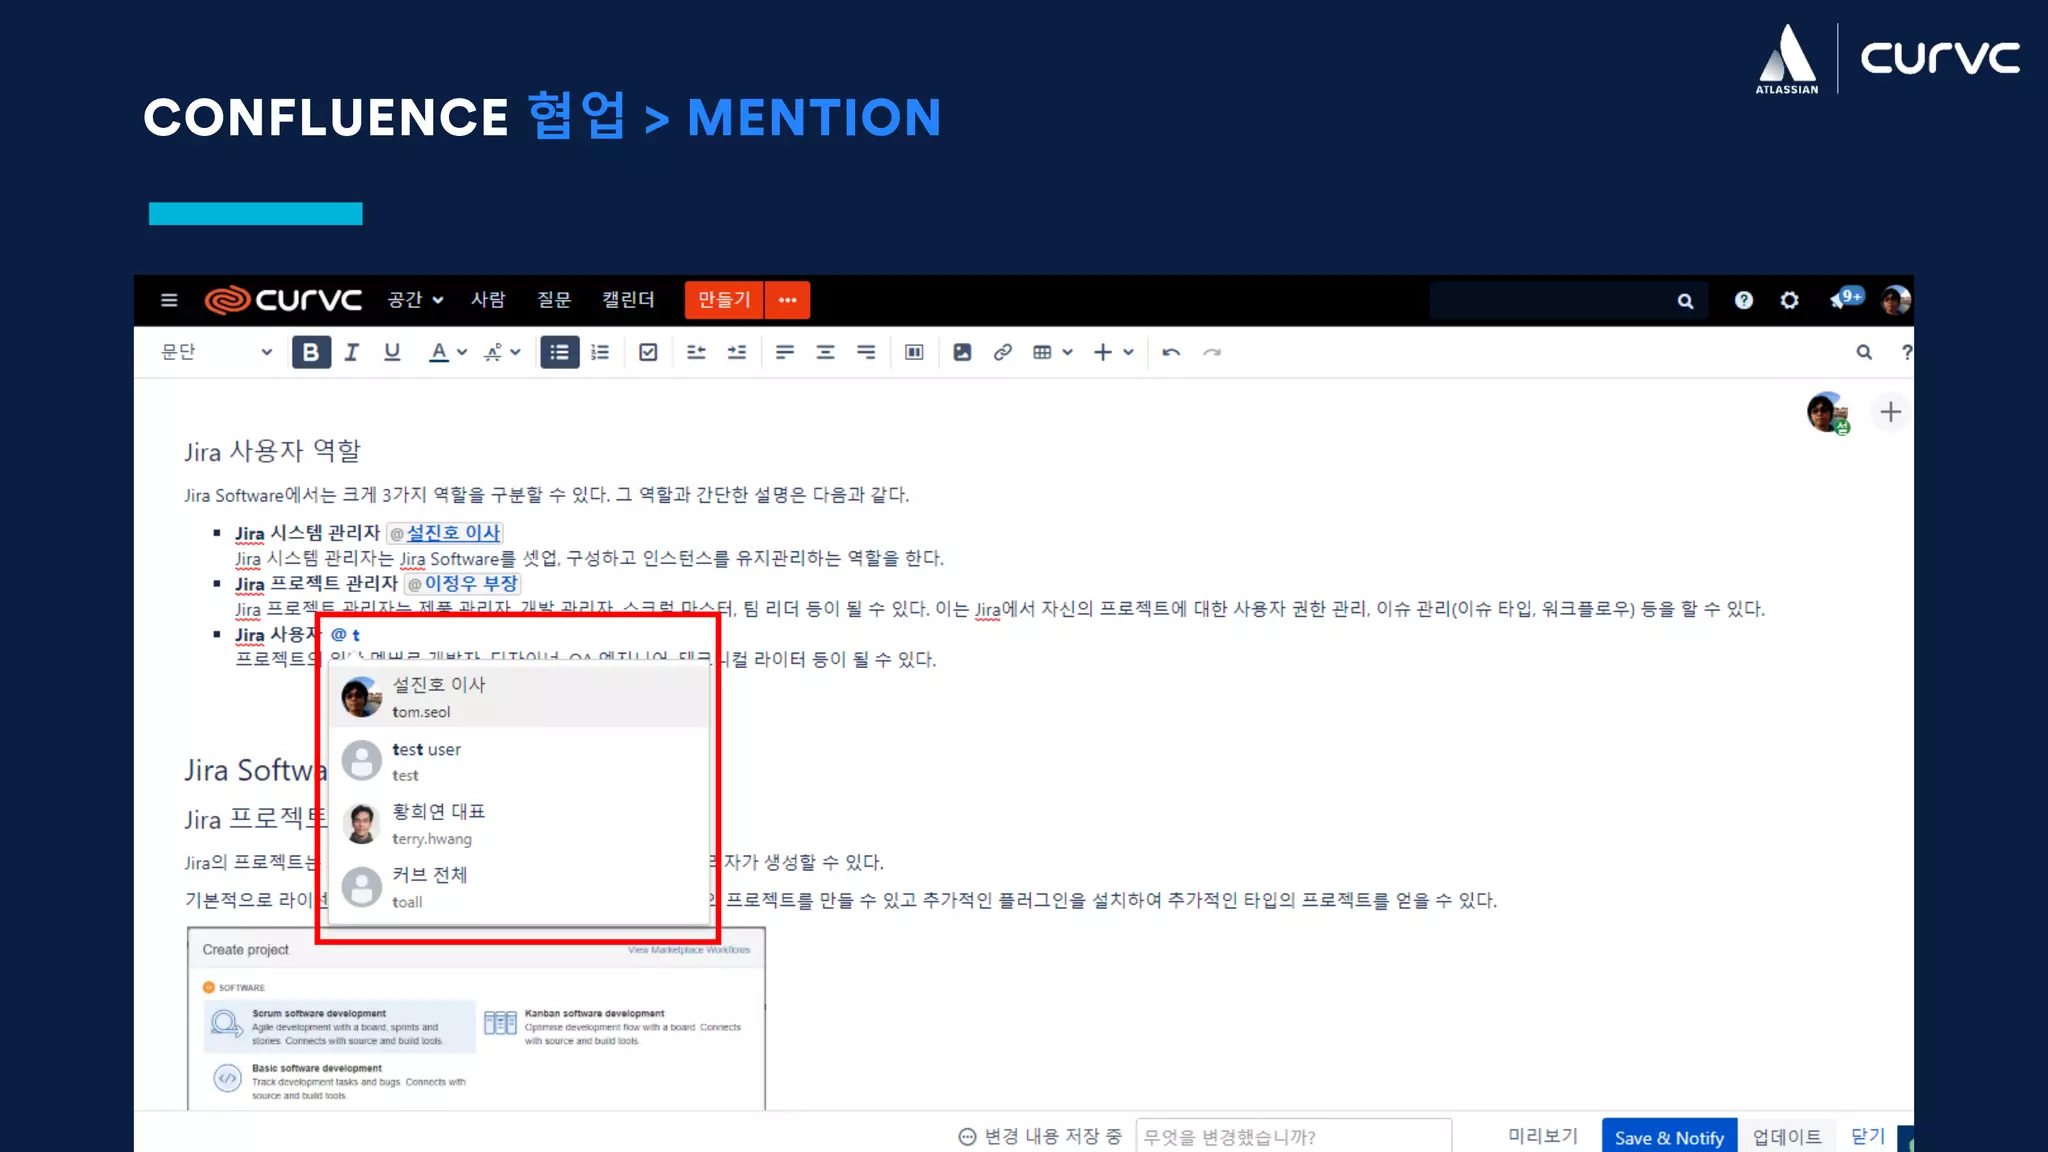The height and width of the screenshot is (1152, 2048).
Task: Click 업데이트 update button
Action: pos(1787,1137)
